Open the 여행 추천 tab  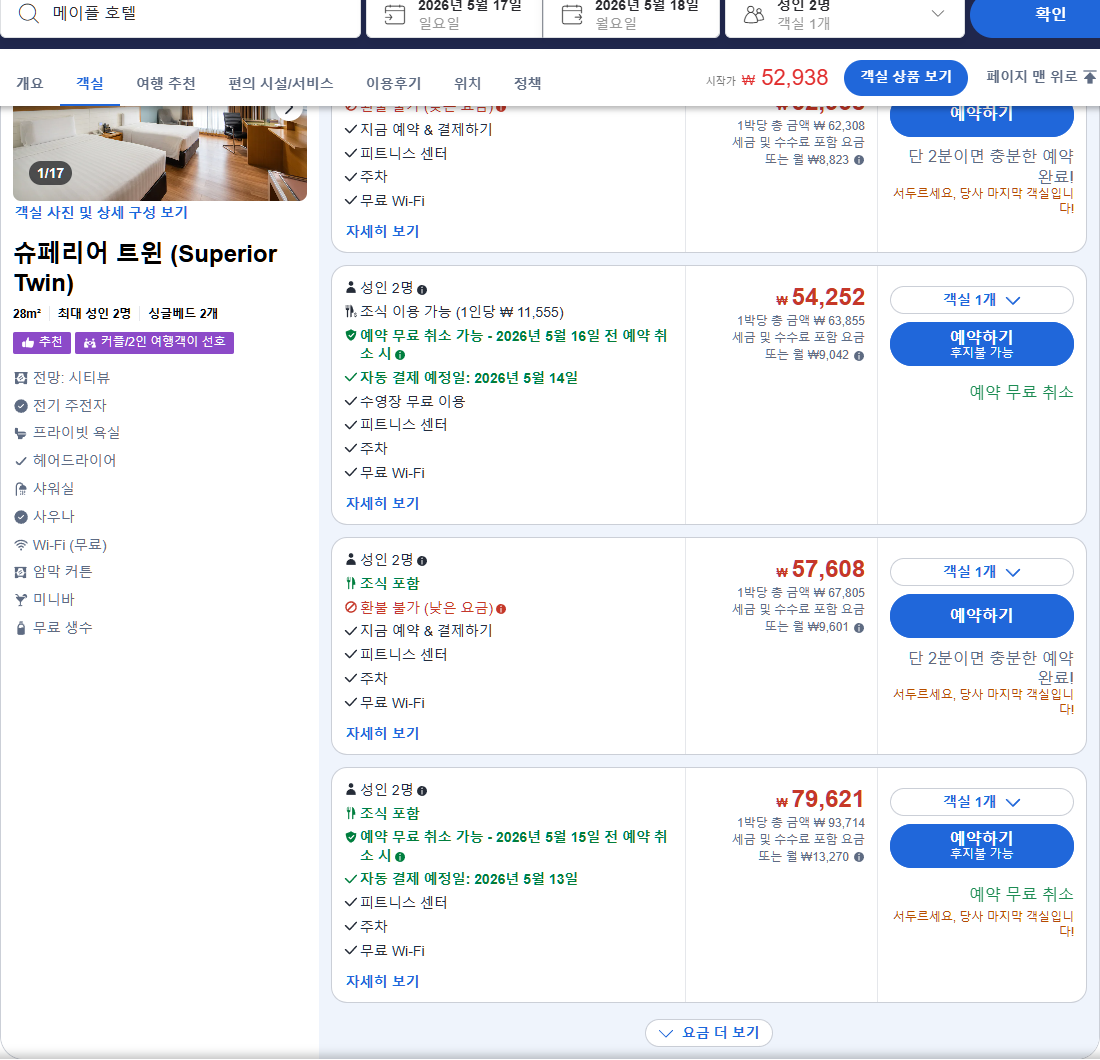pyautogui.click(x=166, y=83)
